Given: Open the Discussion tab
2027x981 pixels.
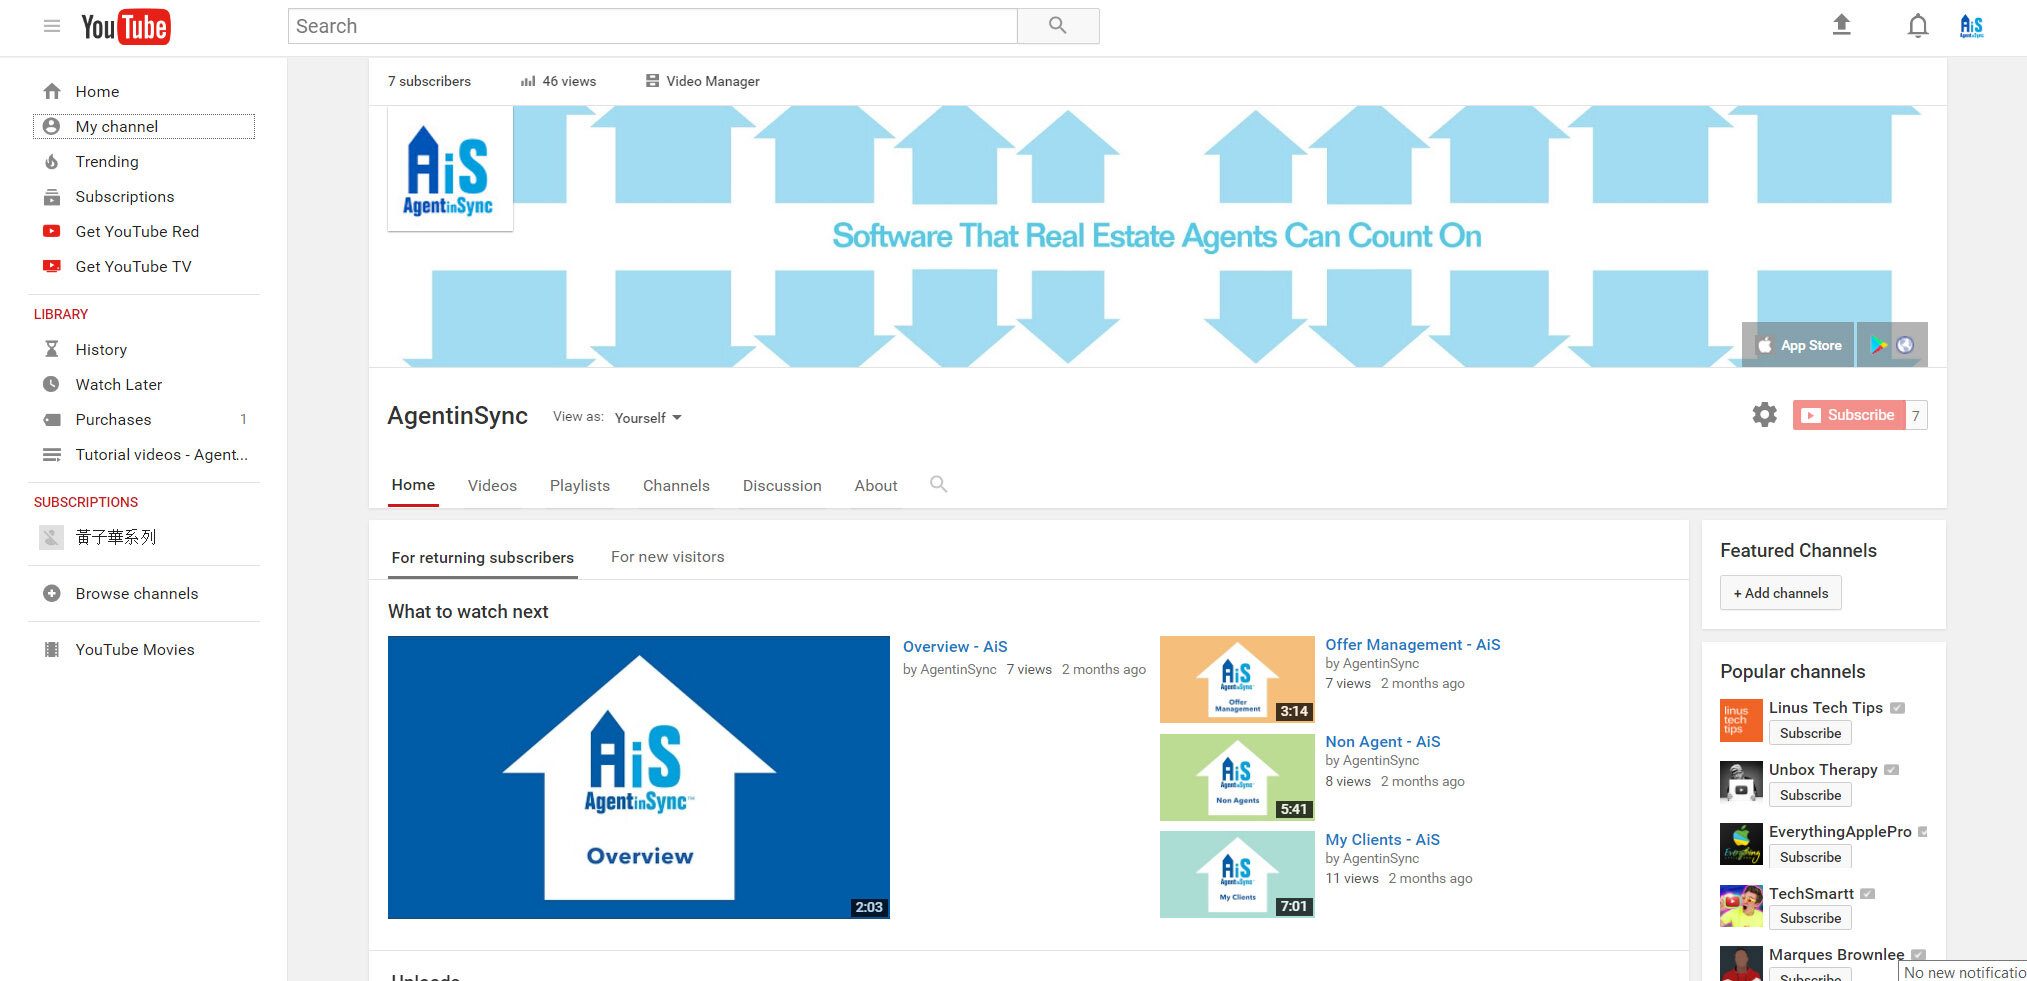Looking at the screenshot, I should click(x=782, y=486).
